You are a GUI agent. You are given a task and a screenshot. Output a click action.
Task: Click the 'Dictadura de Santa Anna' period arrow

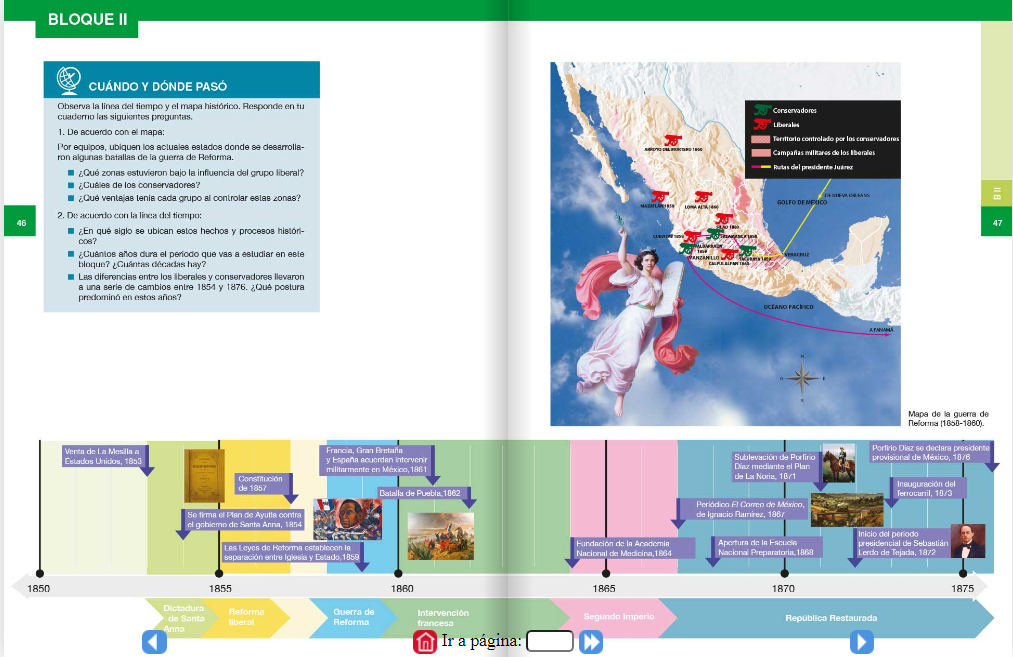(x=183, y=618)
